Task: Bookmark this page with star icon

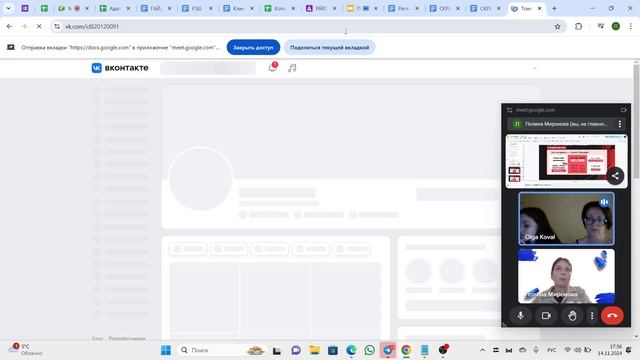Action: point(557,27)
